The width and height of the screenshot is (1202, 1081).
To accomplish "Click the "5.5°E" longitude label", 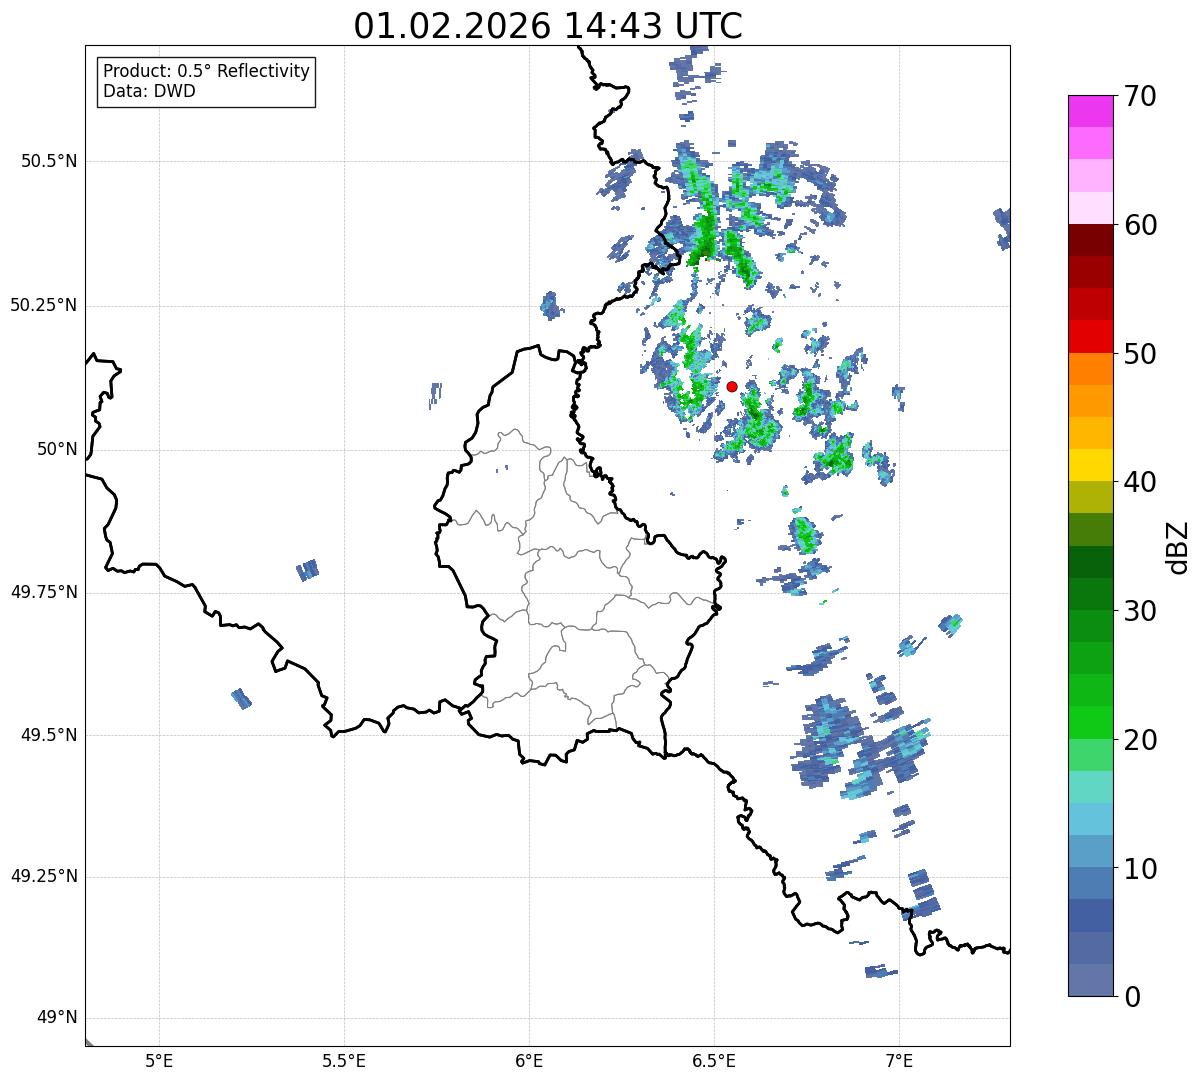I will [344, 1061].
